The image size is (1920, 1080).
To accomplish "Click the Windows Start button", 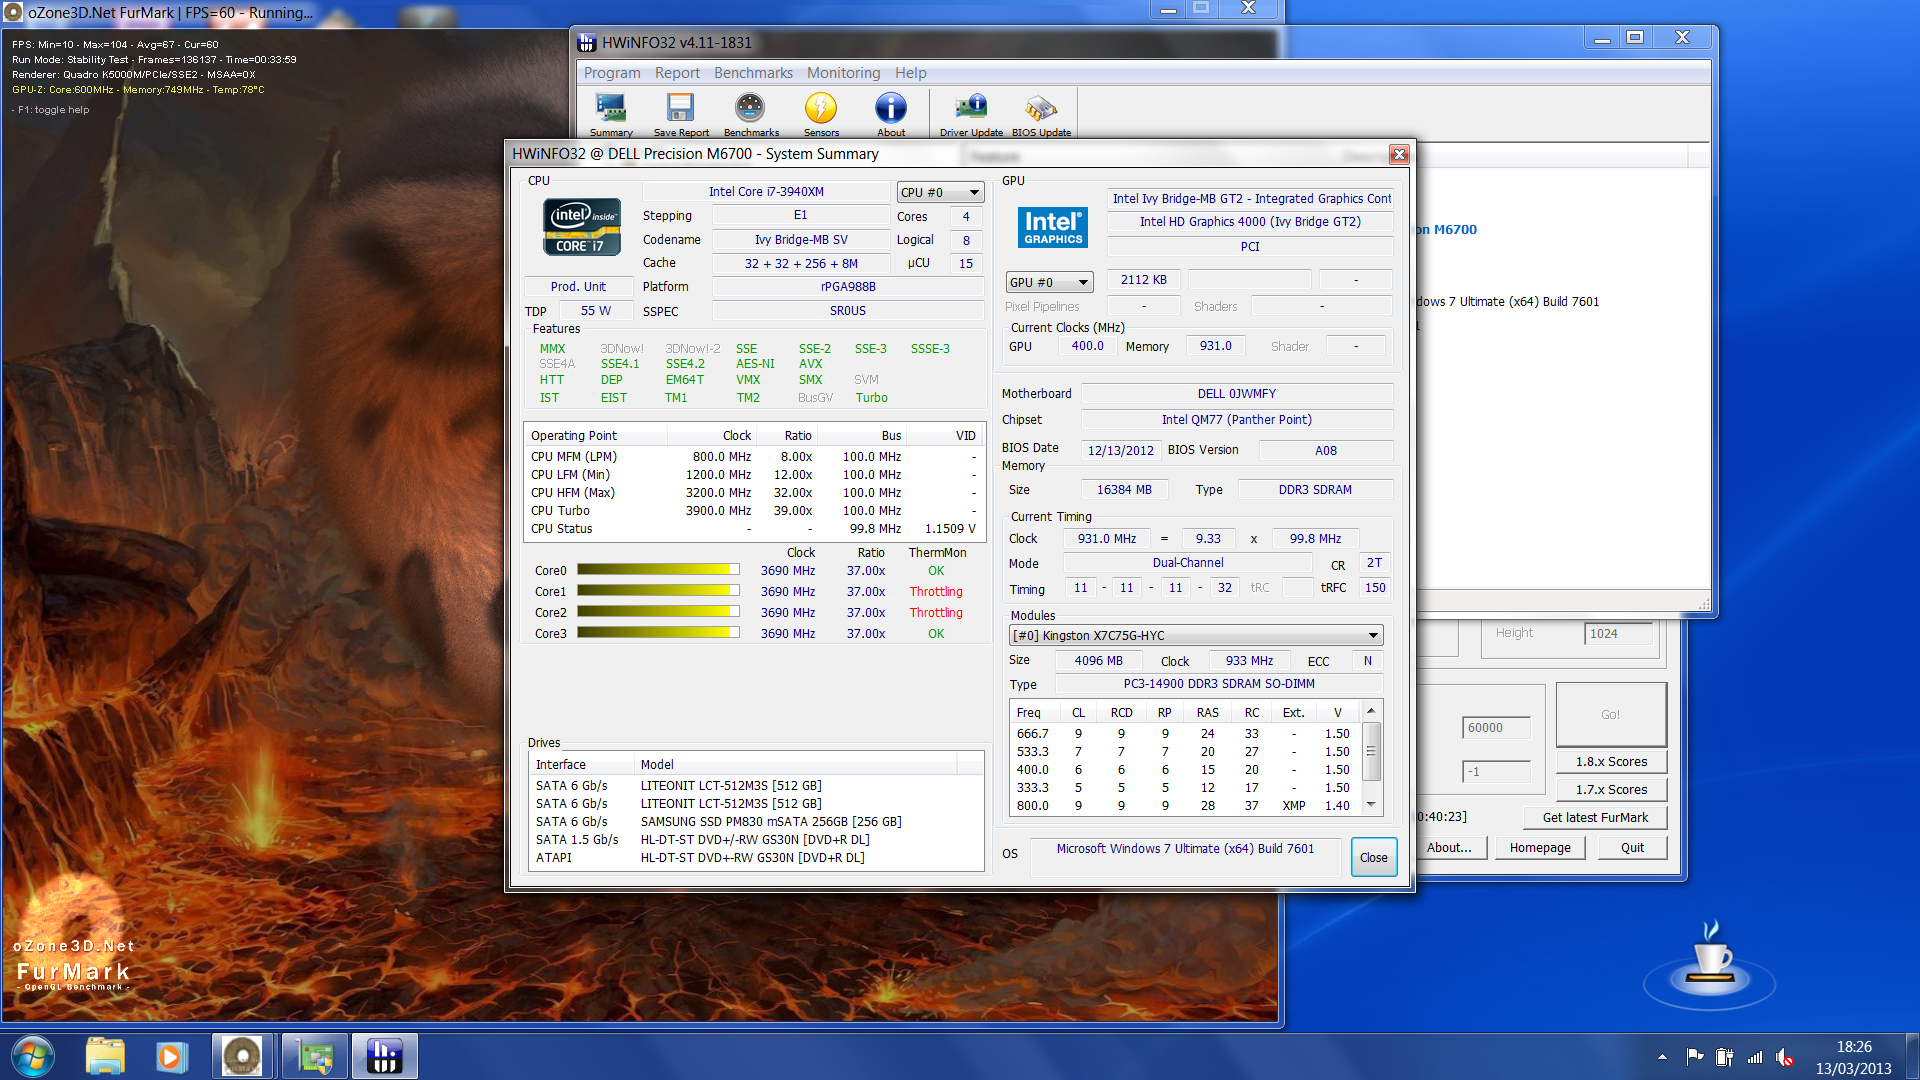I will [32, 1056].
